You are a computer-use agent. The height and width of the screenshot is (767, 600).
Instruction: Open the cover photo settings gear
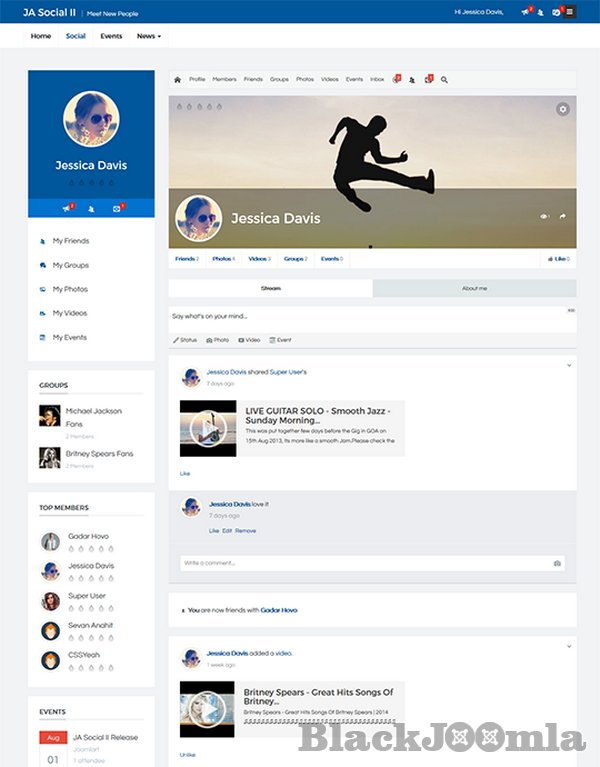pyautogui.click(x=563, y=109)
